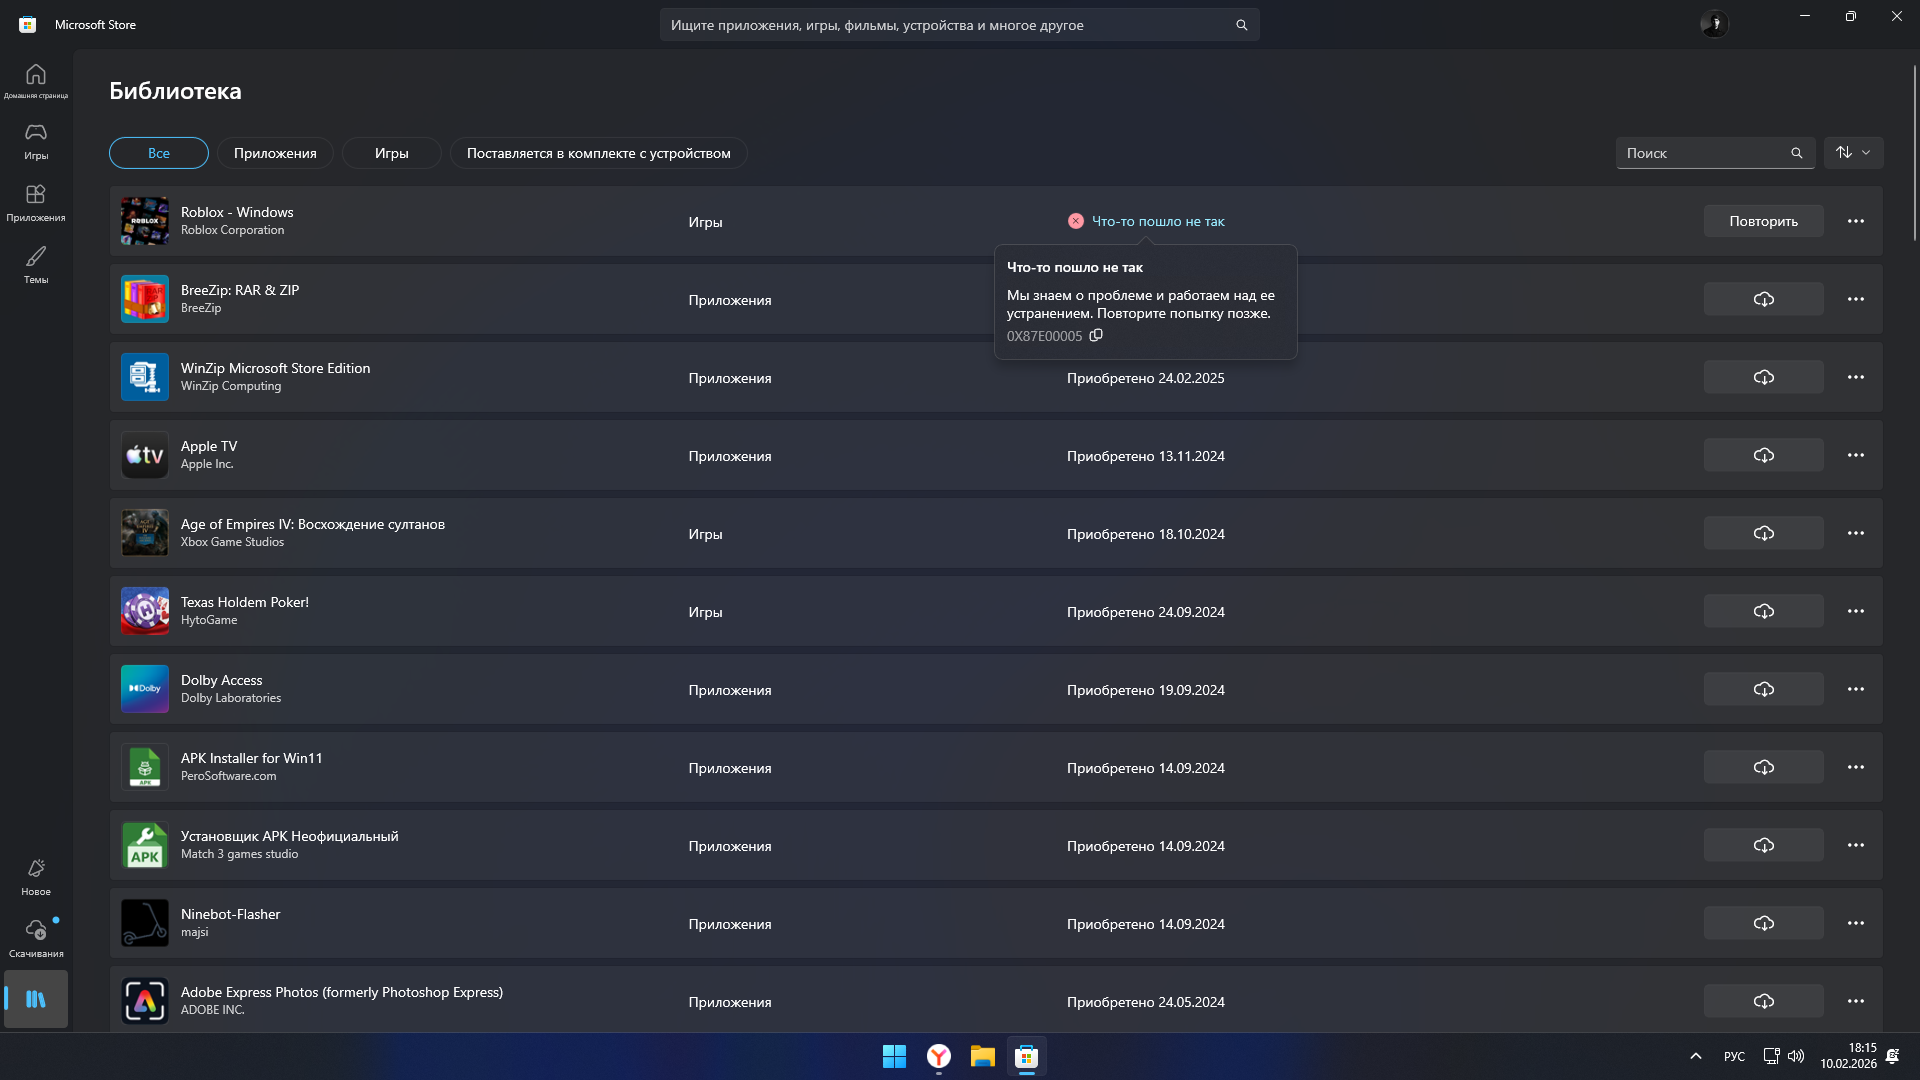Screen dimensions: 1920x1080
Task: Open more options for Ninebot-Flasher
Action: (x=1856, y=923)
